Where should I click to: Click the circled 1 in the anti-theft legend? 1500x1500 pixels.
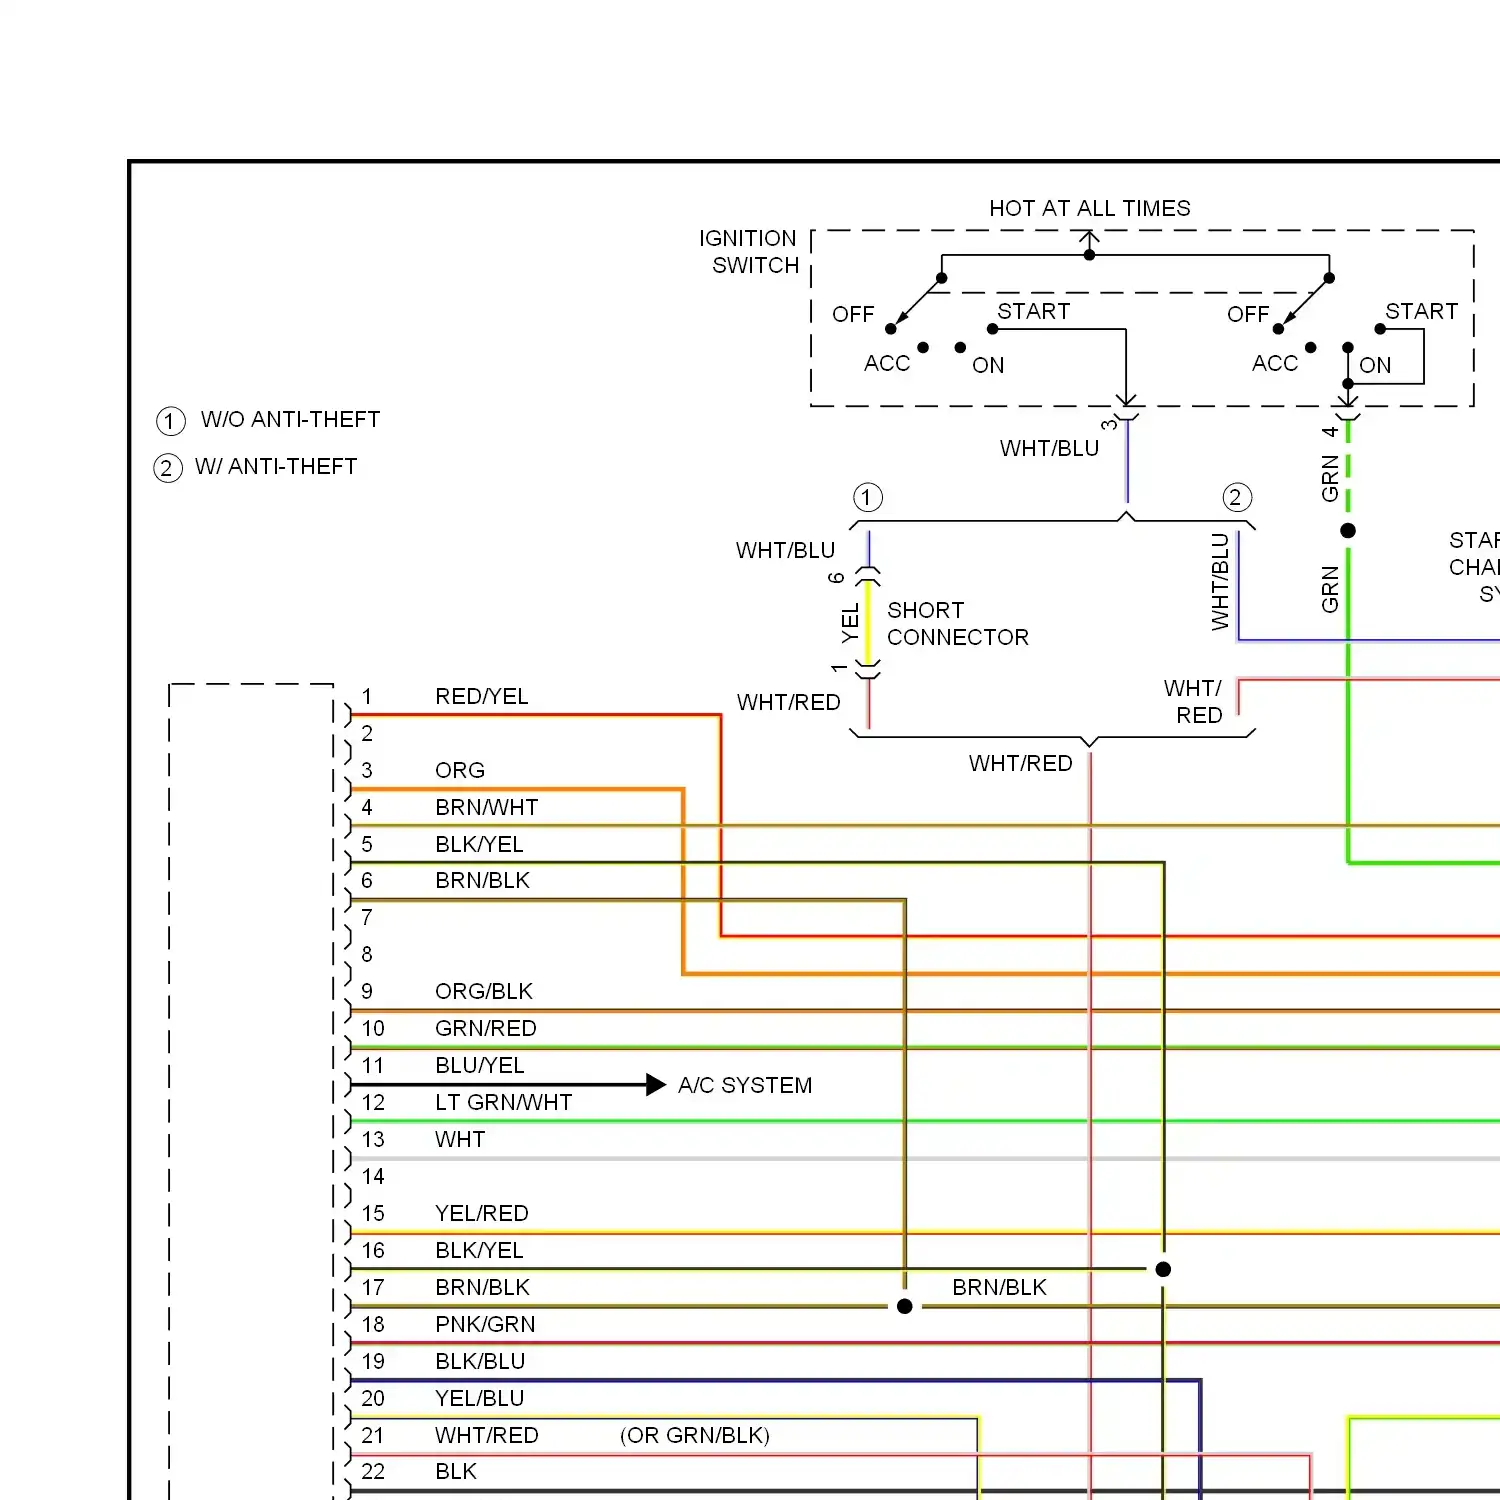pyautogui.click(x=171, y=421)
